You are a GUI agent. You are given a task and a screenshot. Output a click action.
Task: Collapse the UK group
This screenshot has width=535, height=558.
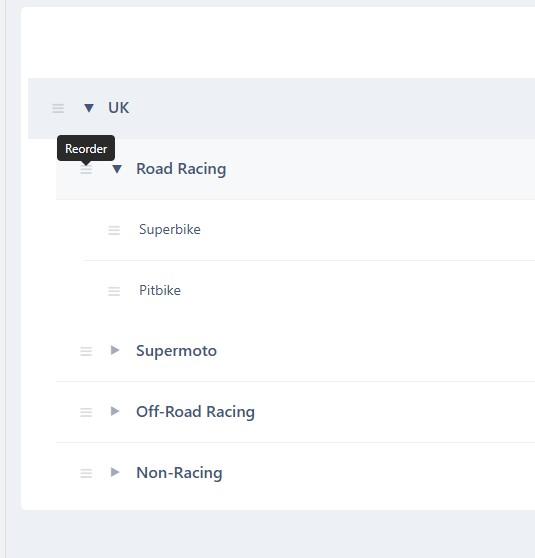(x=89, y=107)
